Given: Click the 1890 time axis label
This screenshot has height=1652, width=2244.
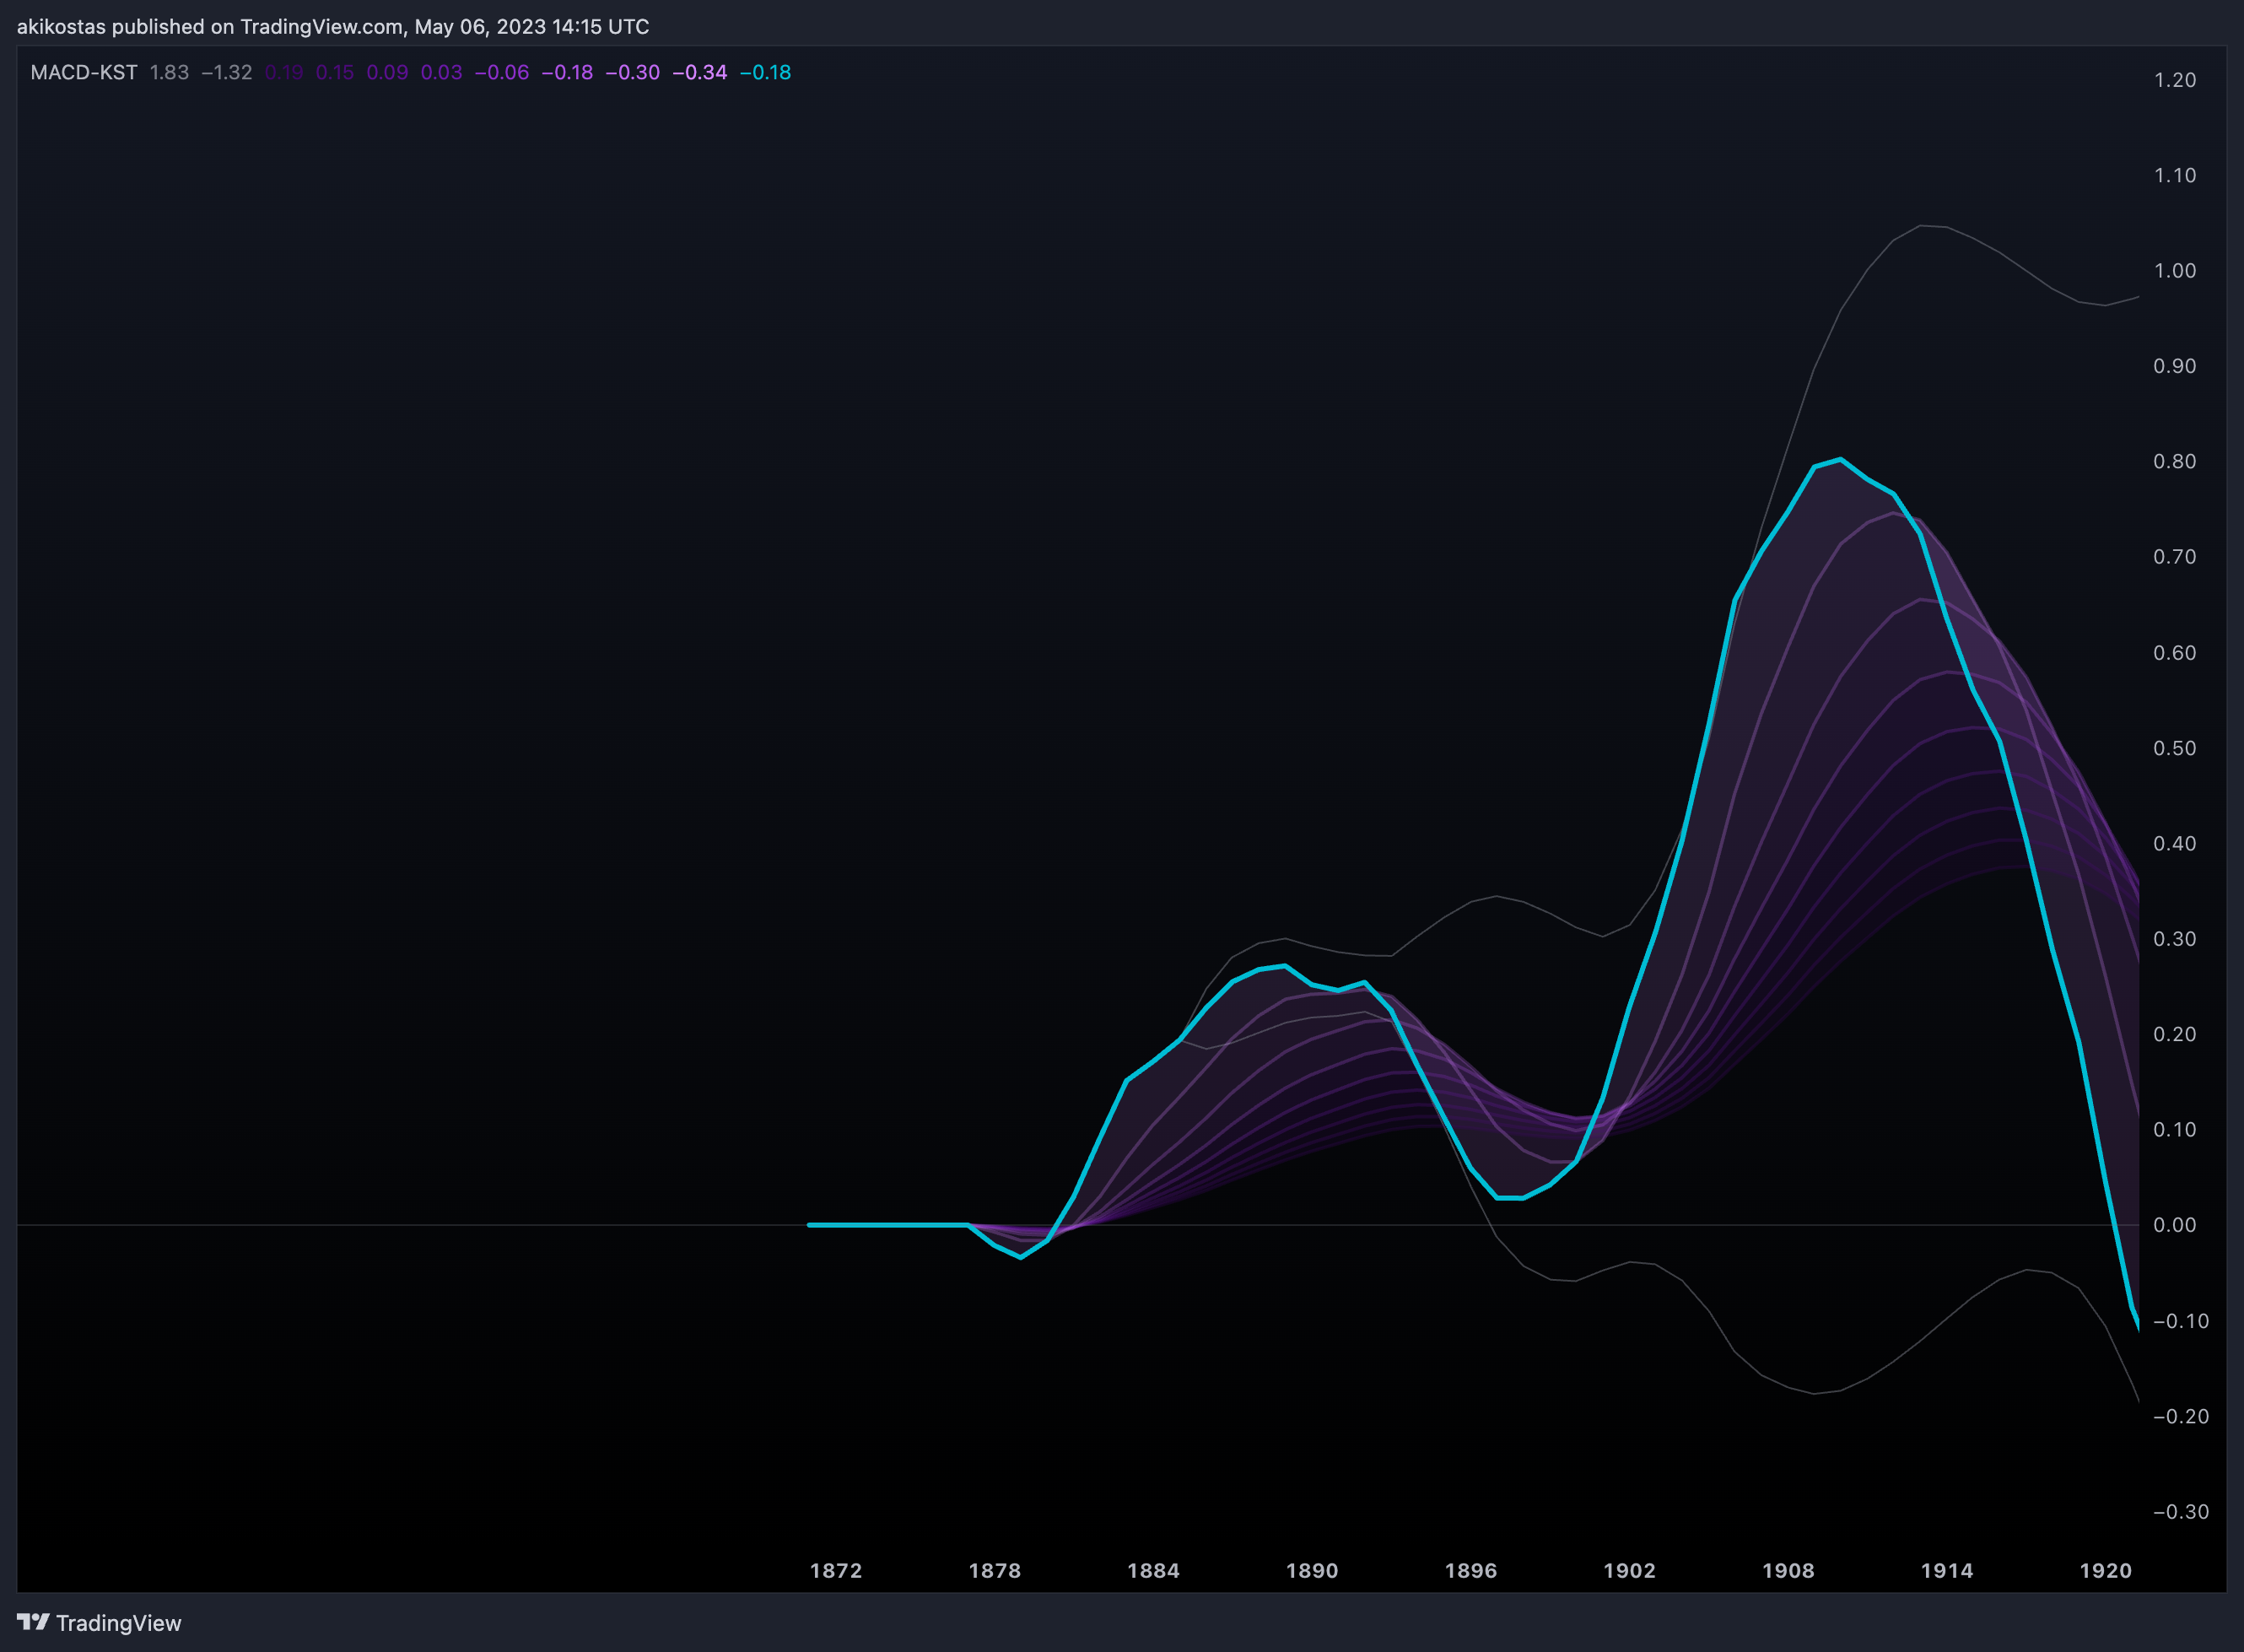Looking at the screenshot, I should (1312, 1570).
